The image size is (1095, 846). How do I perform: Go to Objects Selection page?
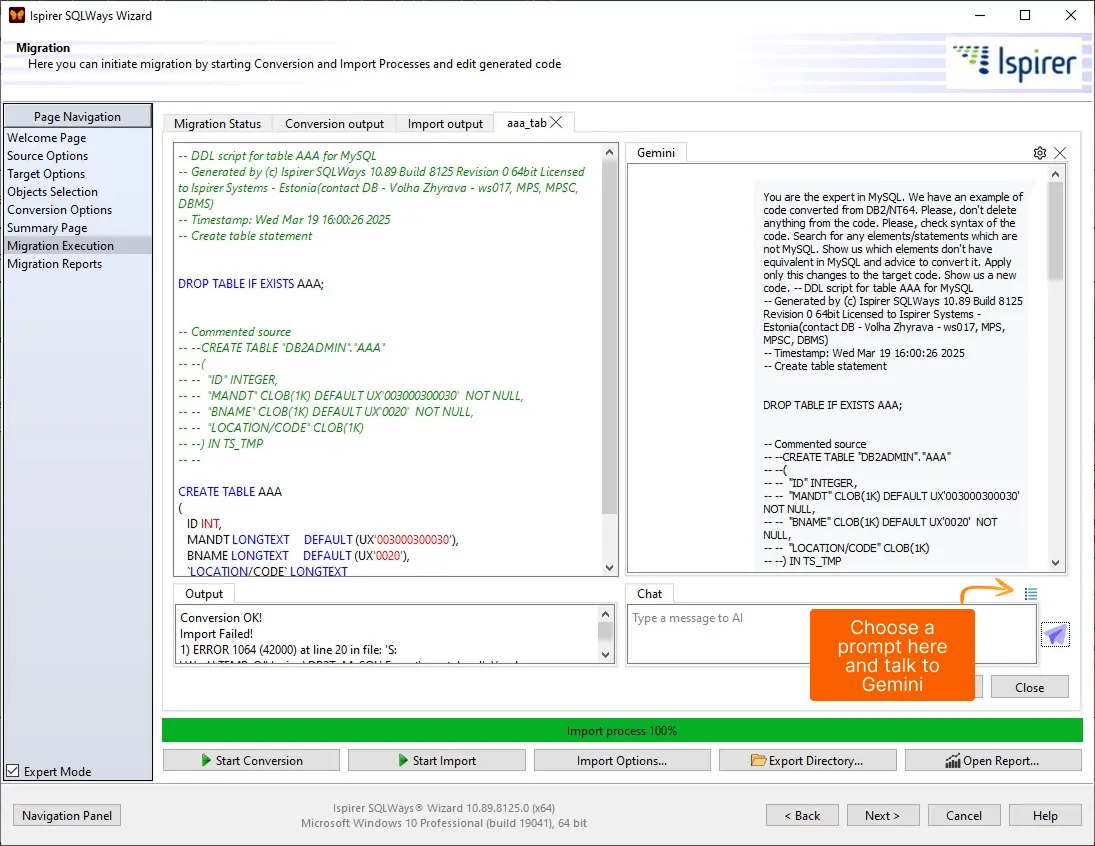(52, 192)
